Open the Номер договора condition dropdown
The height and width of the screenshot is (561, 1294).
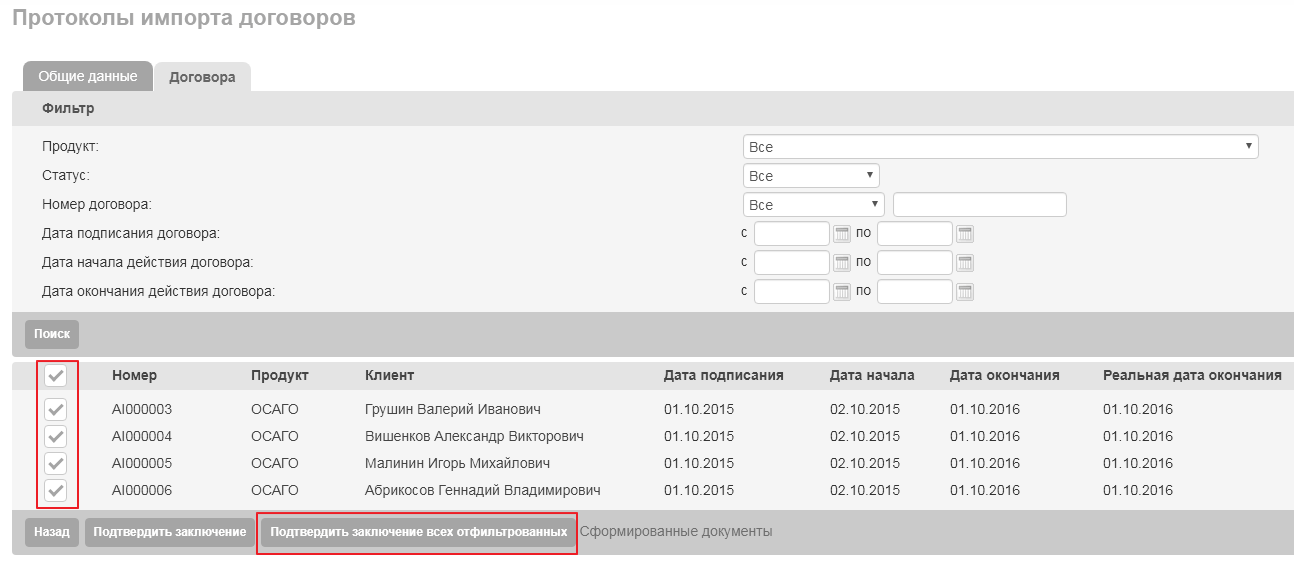click(x=814, y=205)
